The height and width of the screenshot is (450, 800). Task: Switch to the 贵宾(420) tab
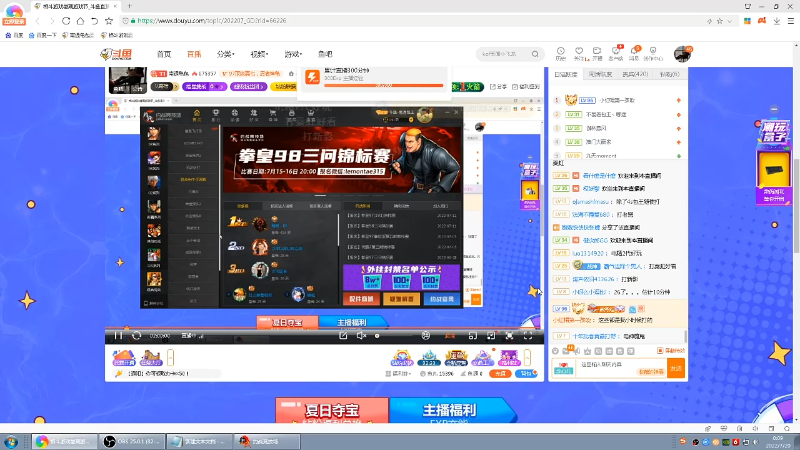tap(635, 74)
